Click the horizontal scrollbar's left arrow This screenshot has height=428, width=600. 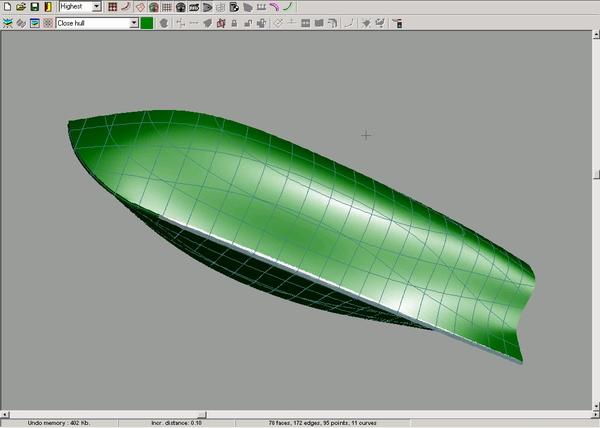point(4,415)
